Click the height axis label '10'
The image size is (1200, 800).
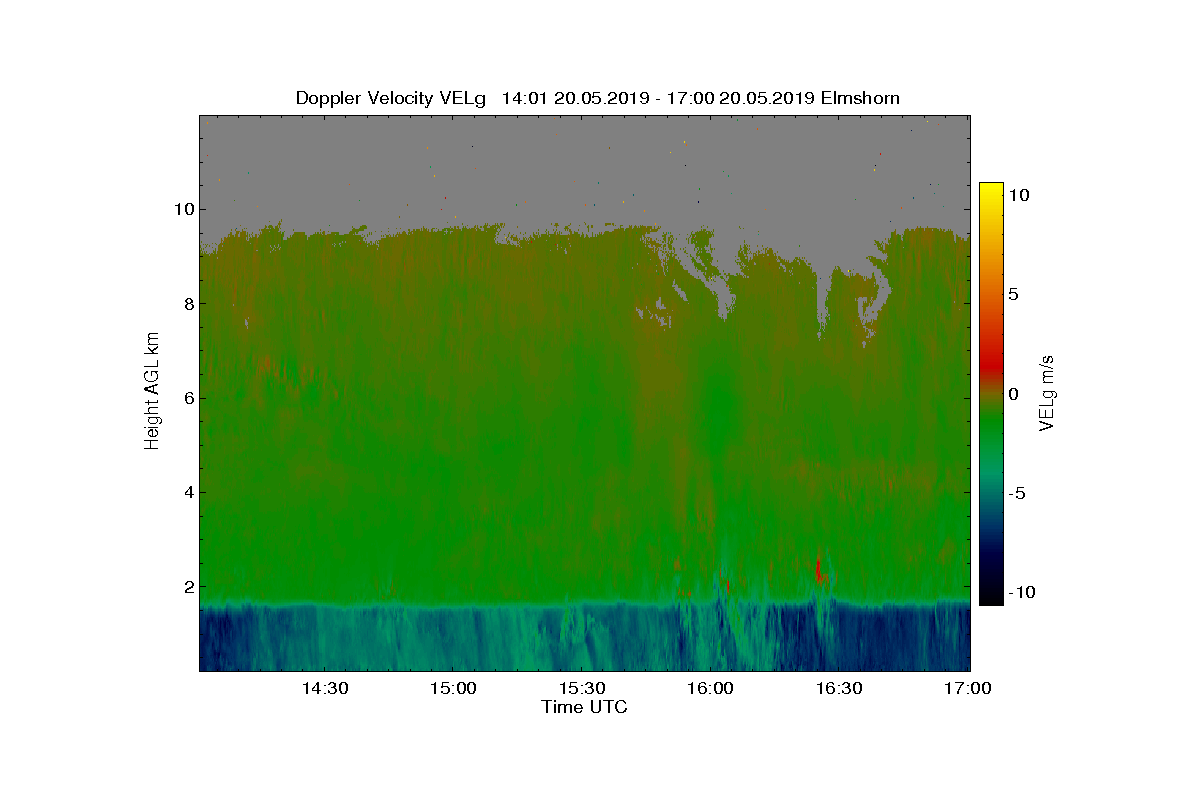tap(184, 209)
